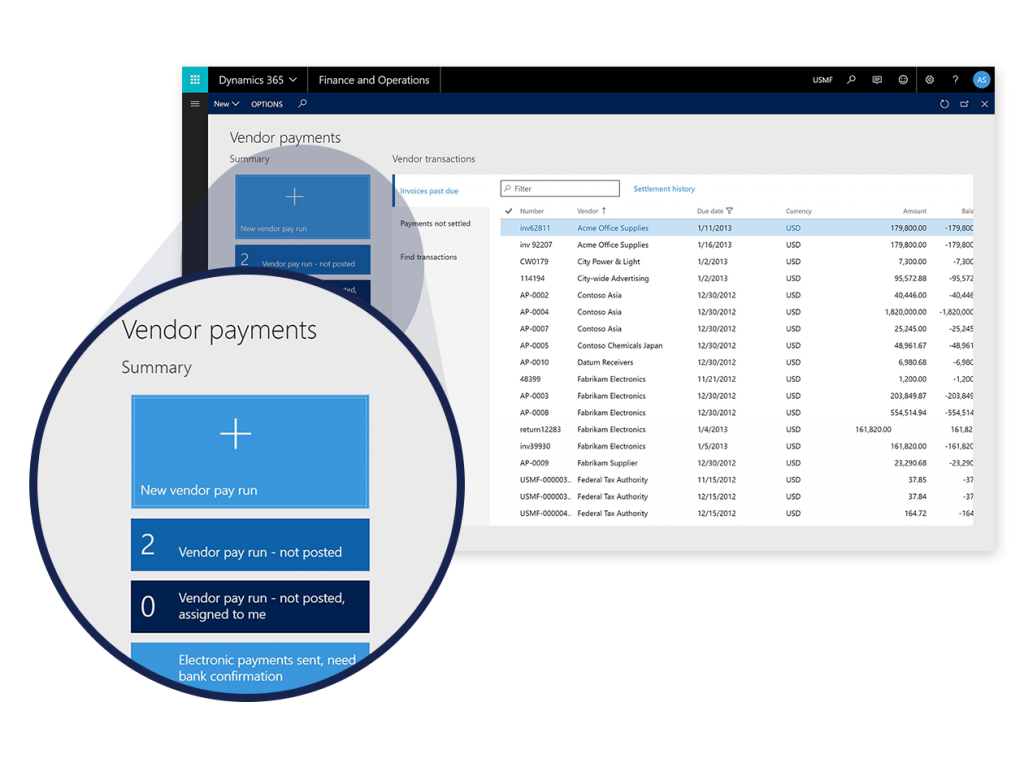Image resolution: width=1024 pixels, height=767 pixels.
Task: Click the open in new window icon
Action: [x=965, y=104]
